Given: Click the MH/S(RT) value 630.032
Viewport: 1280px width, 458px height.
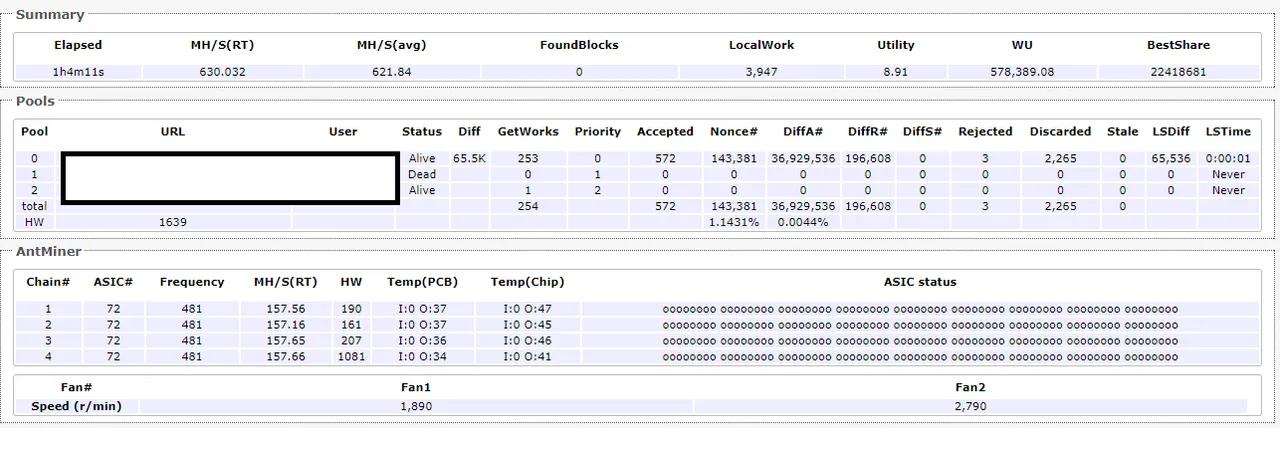Looking at the screenshot, I should [222, 72].
